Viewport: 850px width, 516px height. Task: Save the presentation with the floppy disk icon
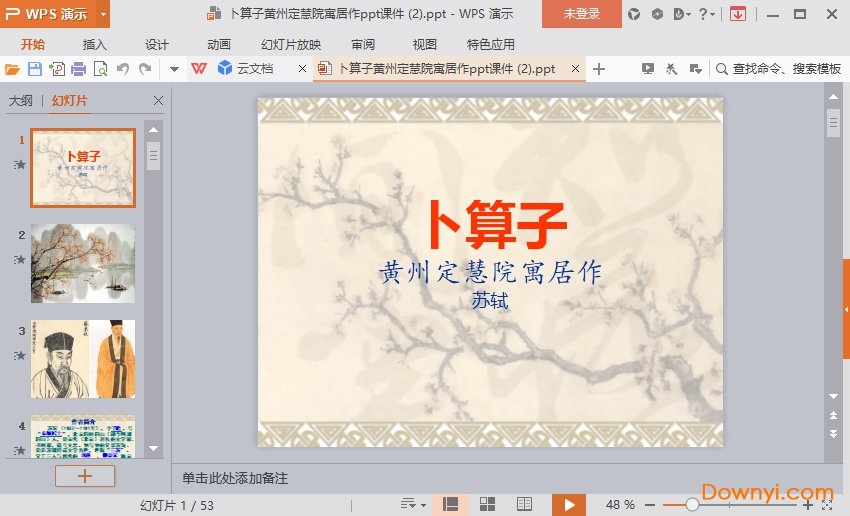click(35, 69)
